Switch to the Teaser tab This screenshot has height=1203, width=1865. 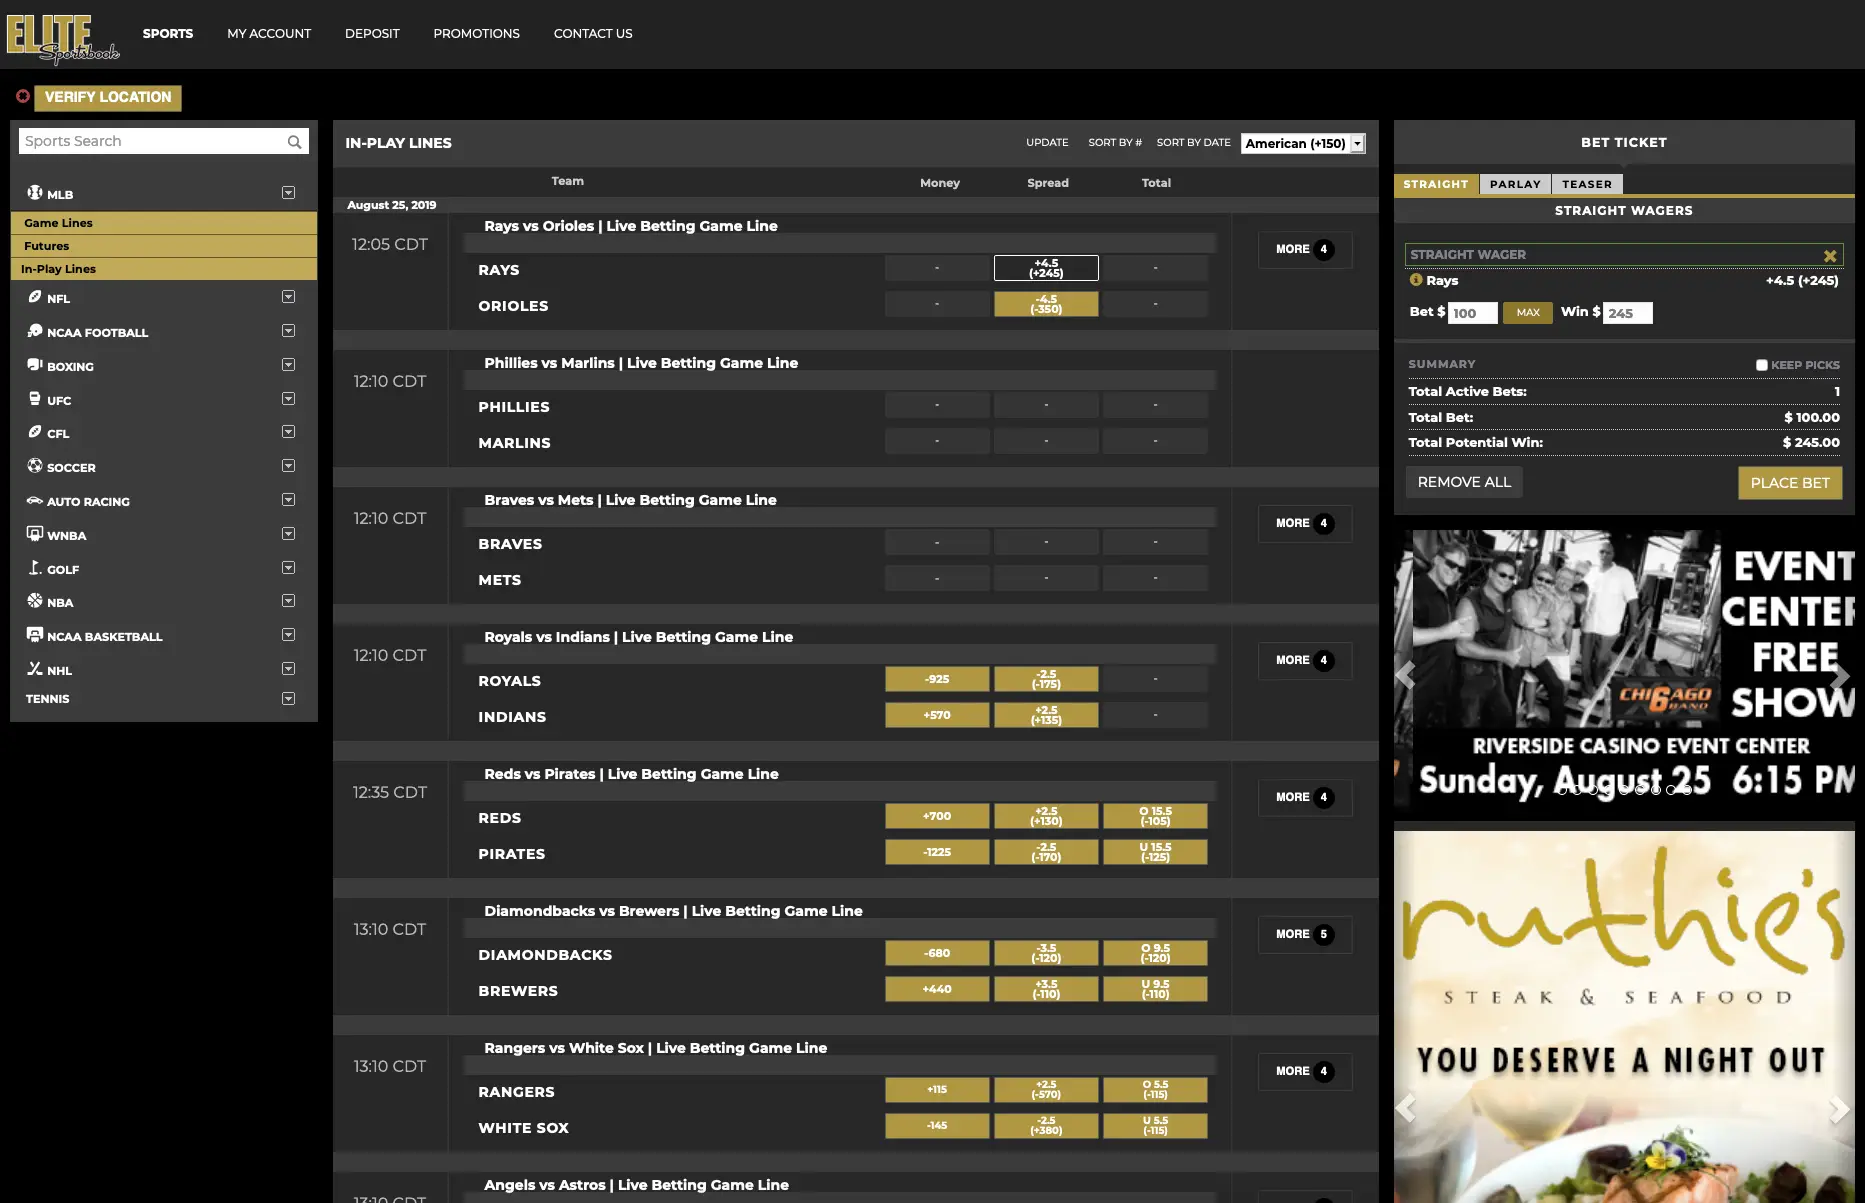[x=1587, y=184]
